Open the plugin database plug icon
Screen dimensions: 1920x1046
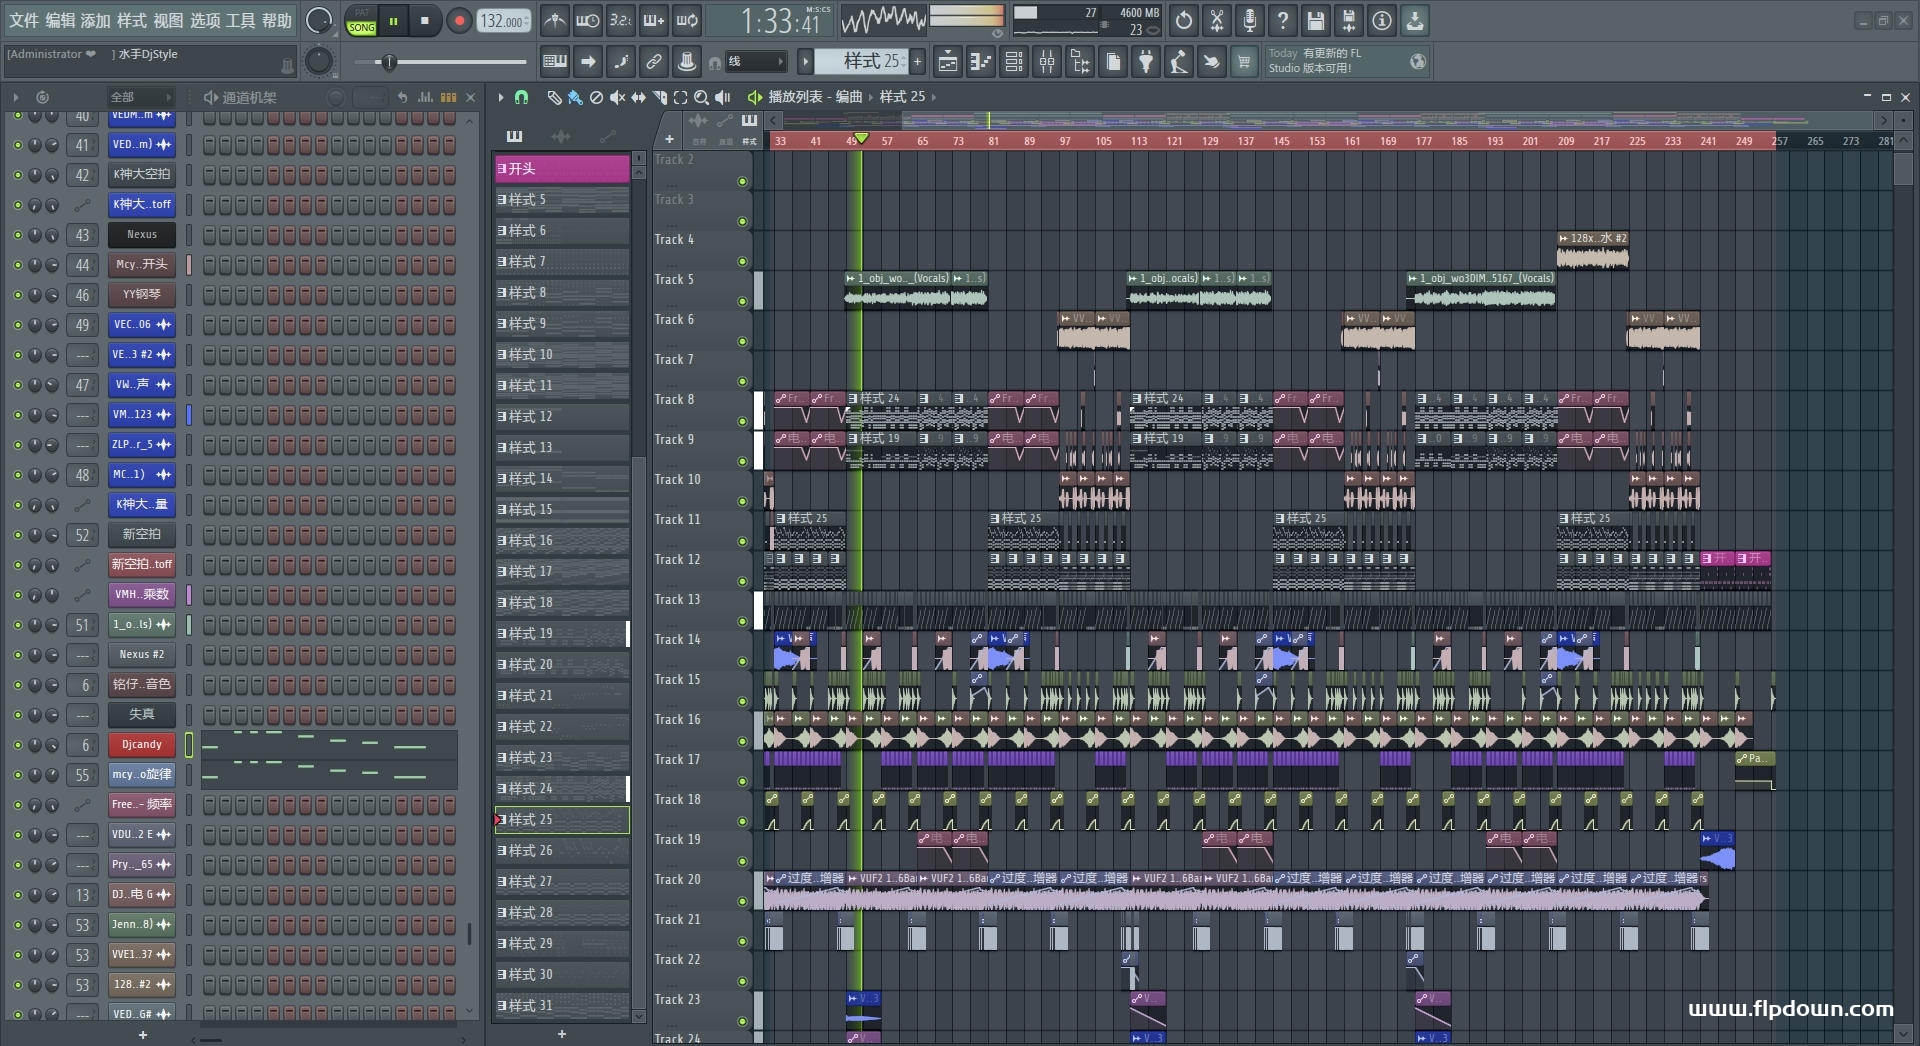1146,62
